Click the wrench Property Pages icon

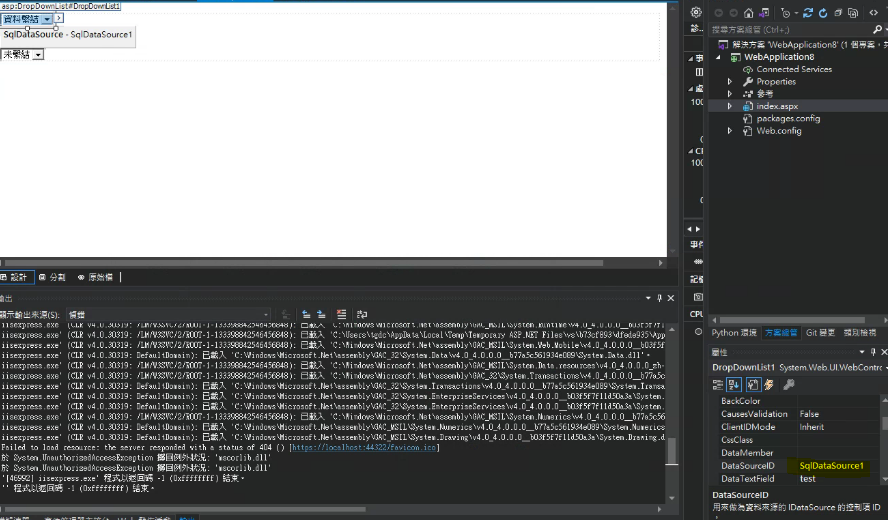coord(788,385)
